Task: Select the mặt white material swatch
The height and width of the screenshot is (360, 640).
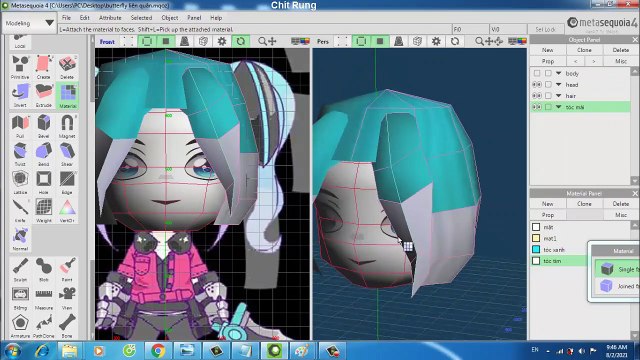Action: [536, 227]
